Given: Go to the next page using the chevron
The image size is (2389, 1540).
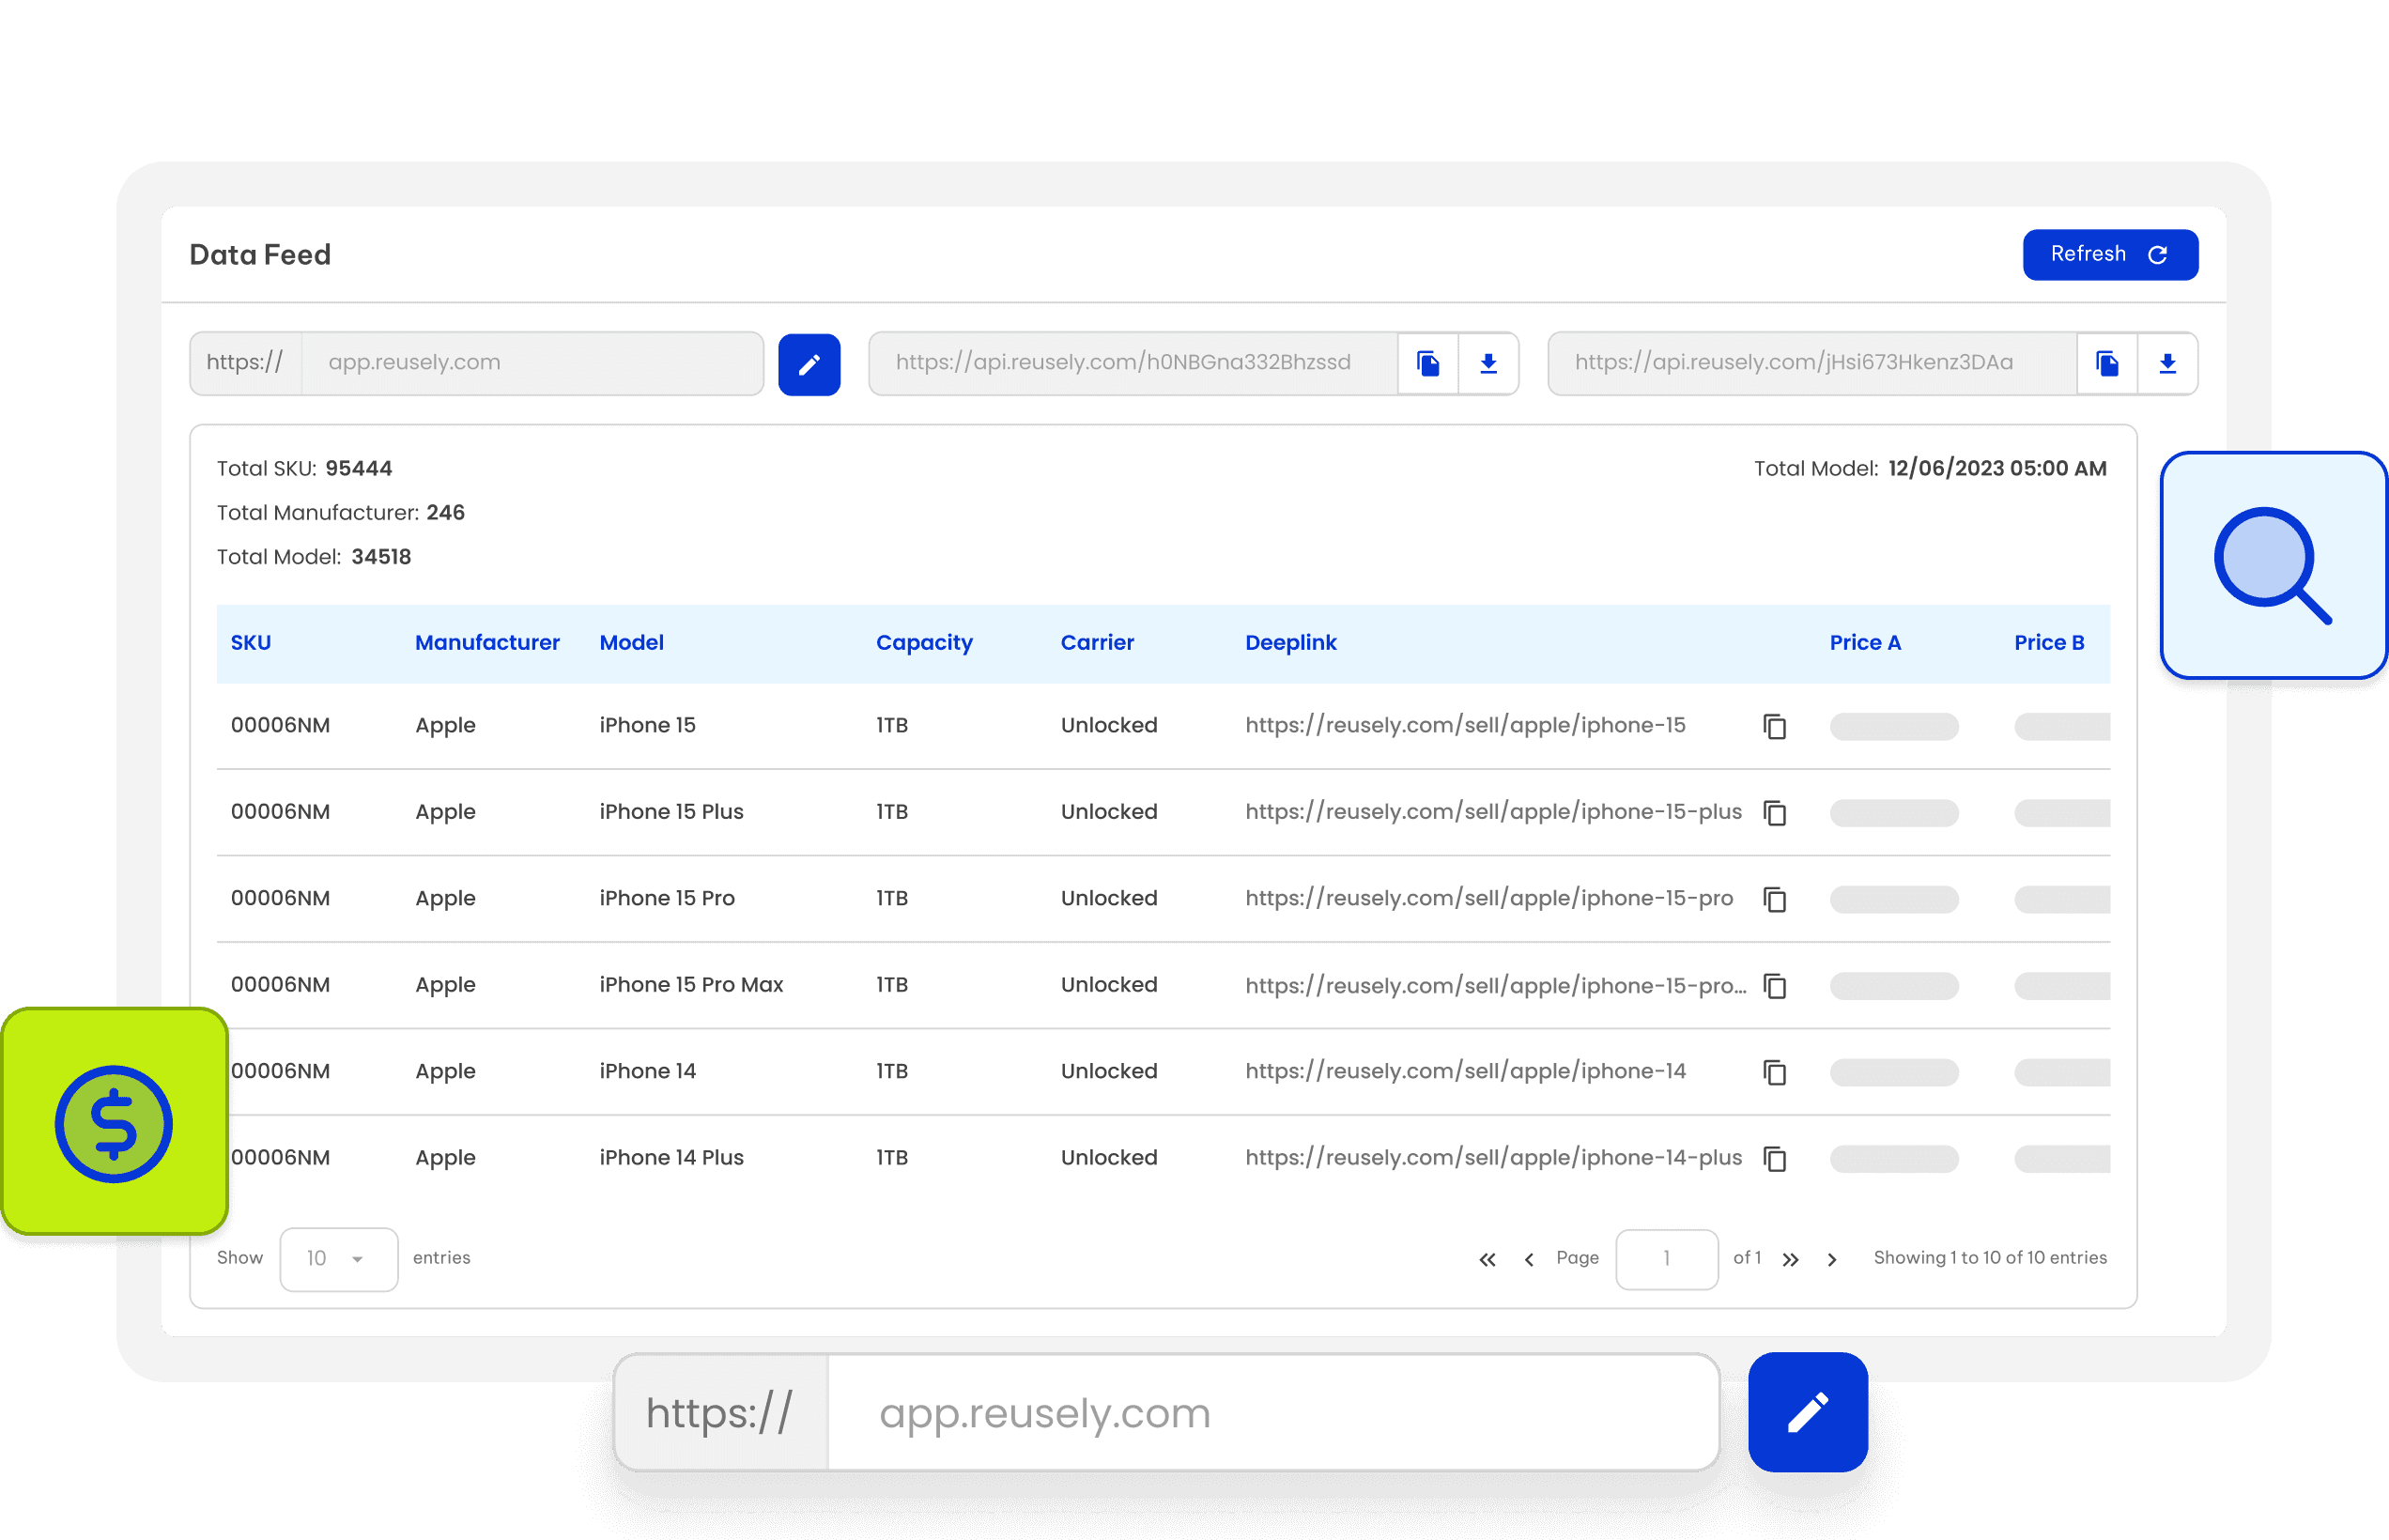Looking at the screenshot, I should point(1831,1260).
